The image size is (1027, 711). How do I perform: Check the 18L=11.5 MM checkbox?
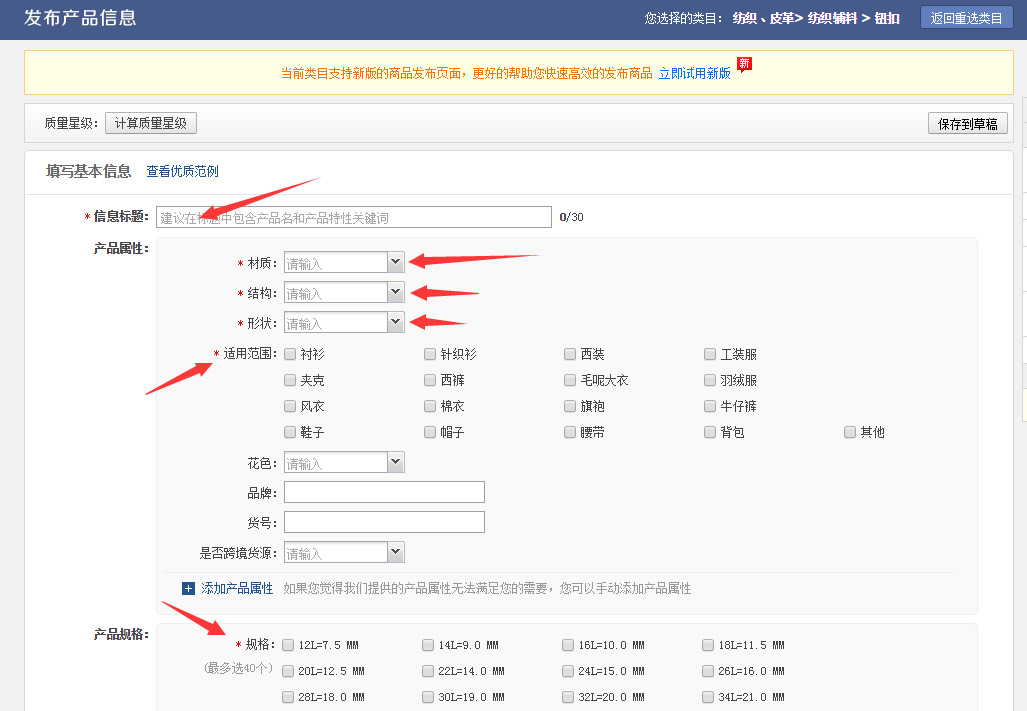708,645
